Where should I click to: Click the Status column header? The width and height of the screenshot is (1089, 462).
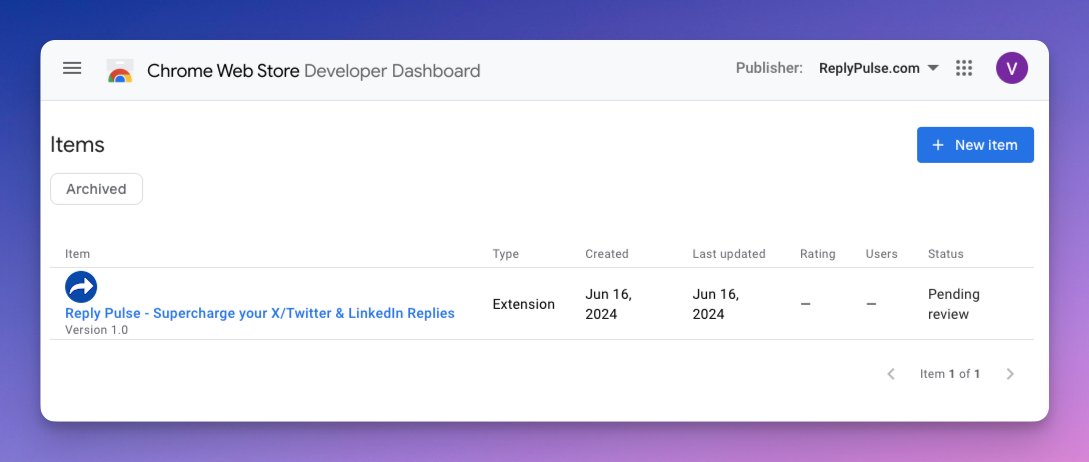[x=945, y=254]
